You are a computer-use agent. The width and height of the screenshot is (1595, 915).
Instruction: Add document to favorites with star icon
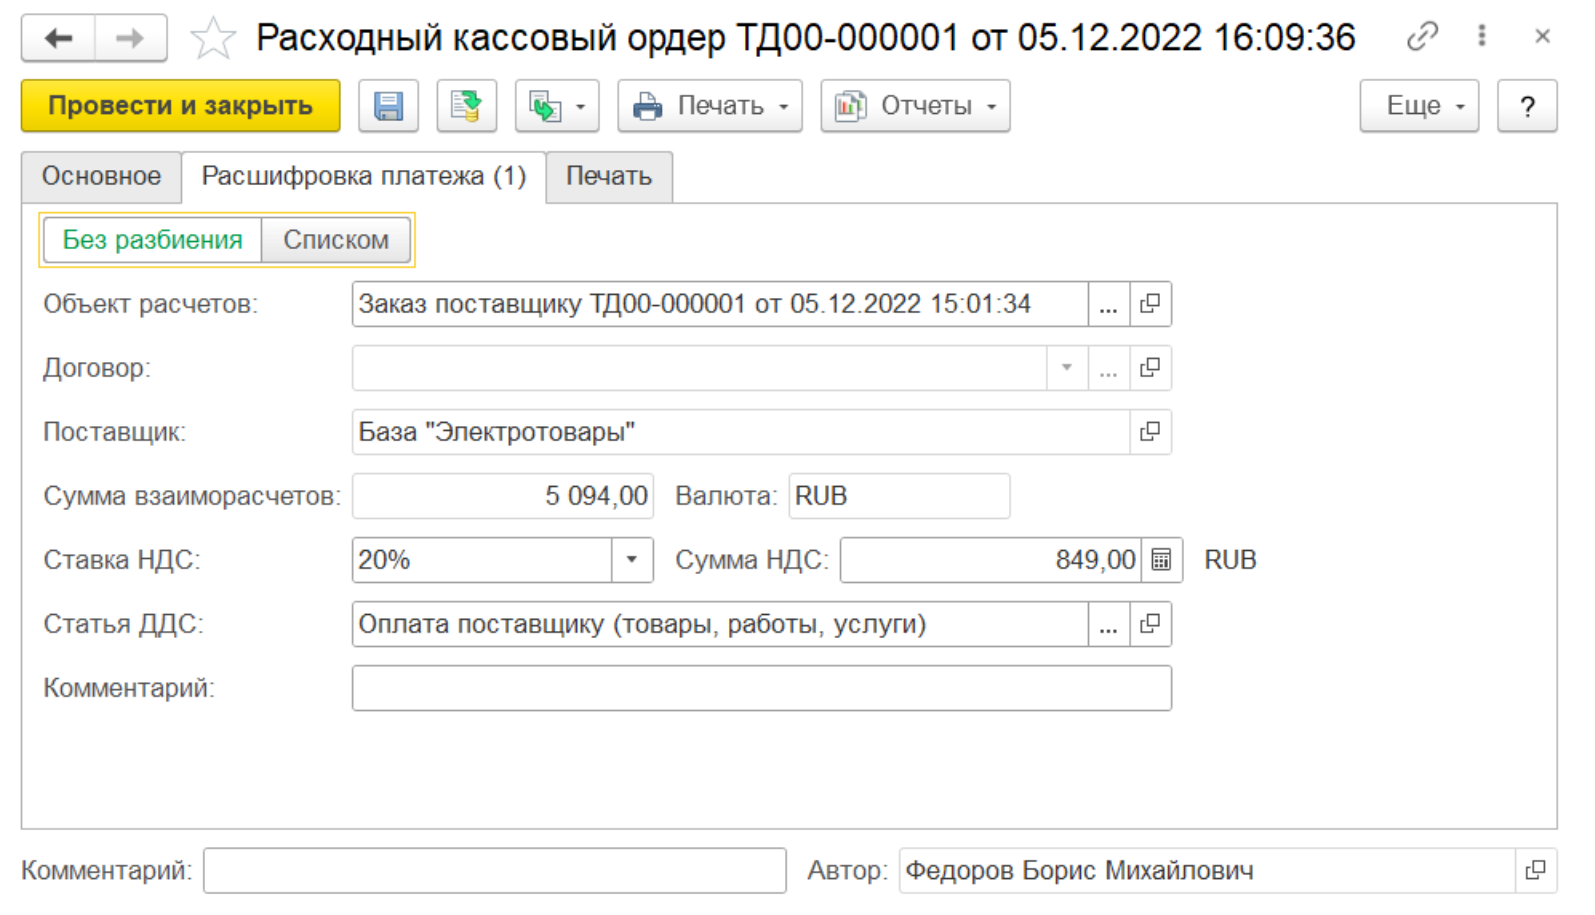pyautogui.click(x=212, y=39)
